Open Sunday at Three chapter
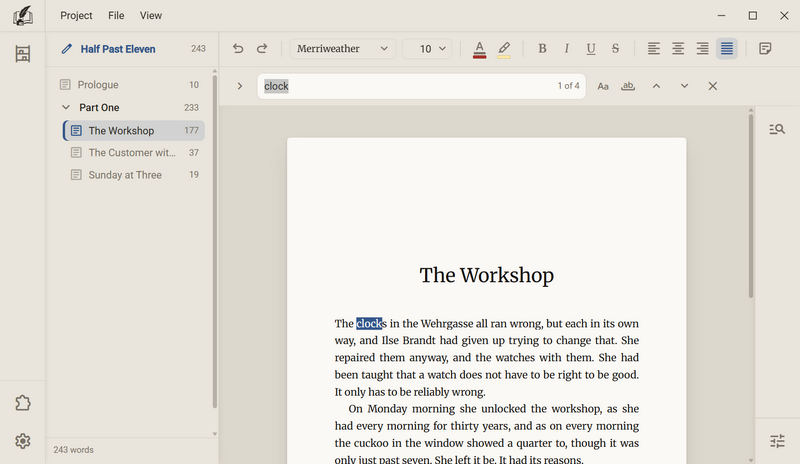Viewport: 800px width, 464px height. (134, 175)
